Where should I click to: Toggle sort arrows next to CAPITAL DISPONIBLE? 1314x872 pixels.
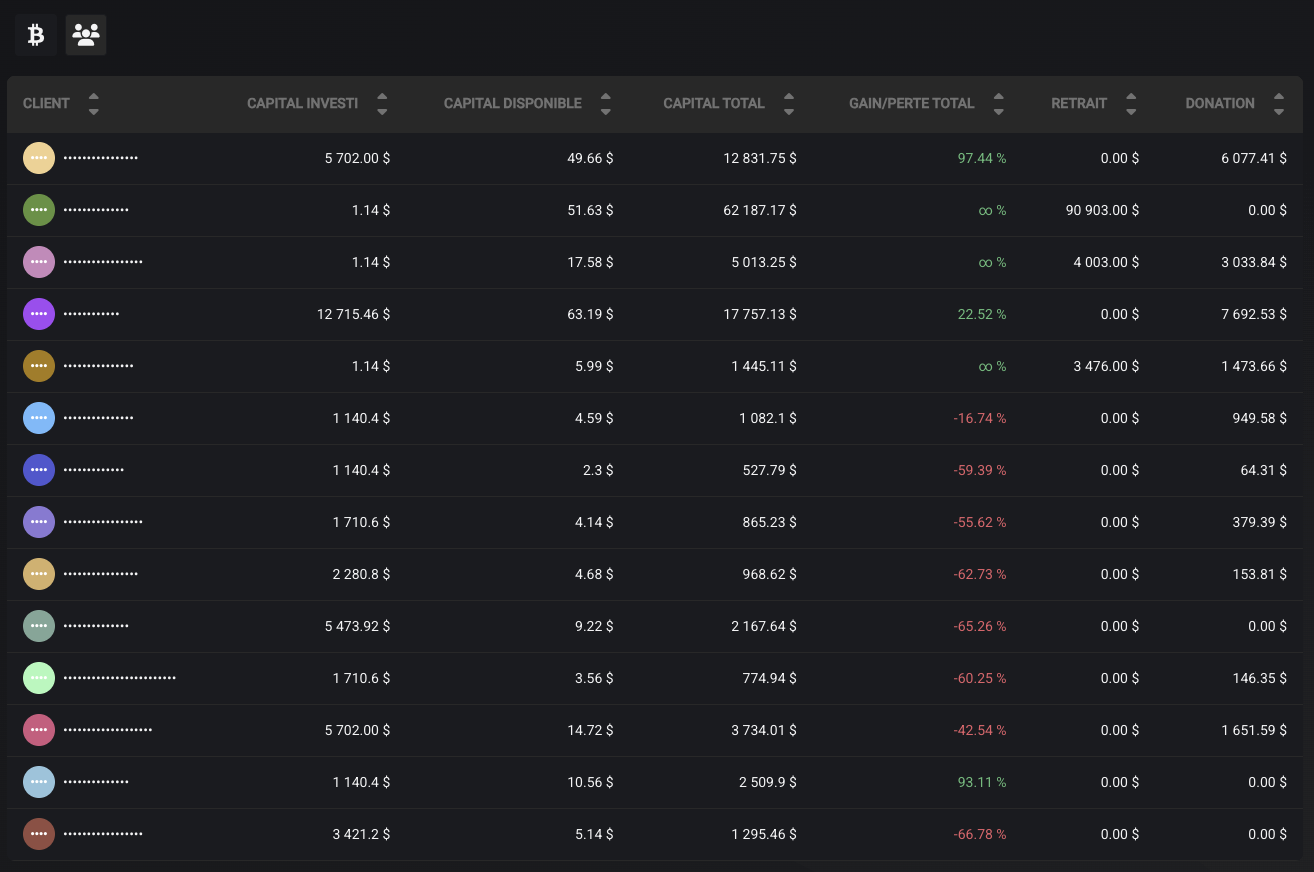point(605,104)
